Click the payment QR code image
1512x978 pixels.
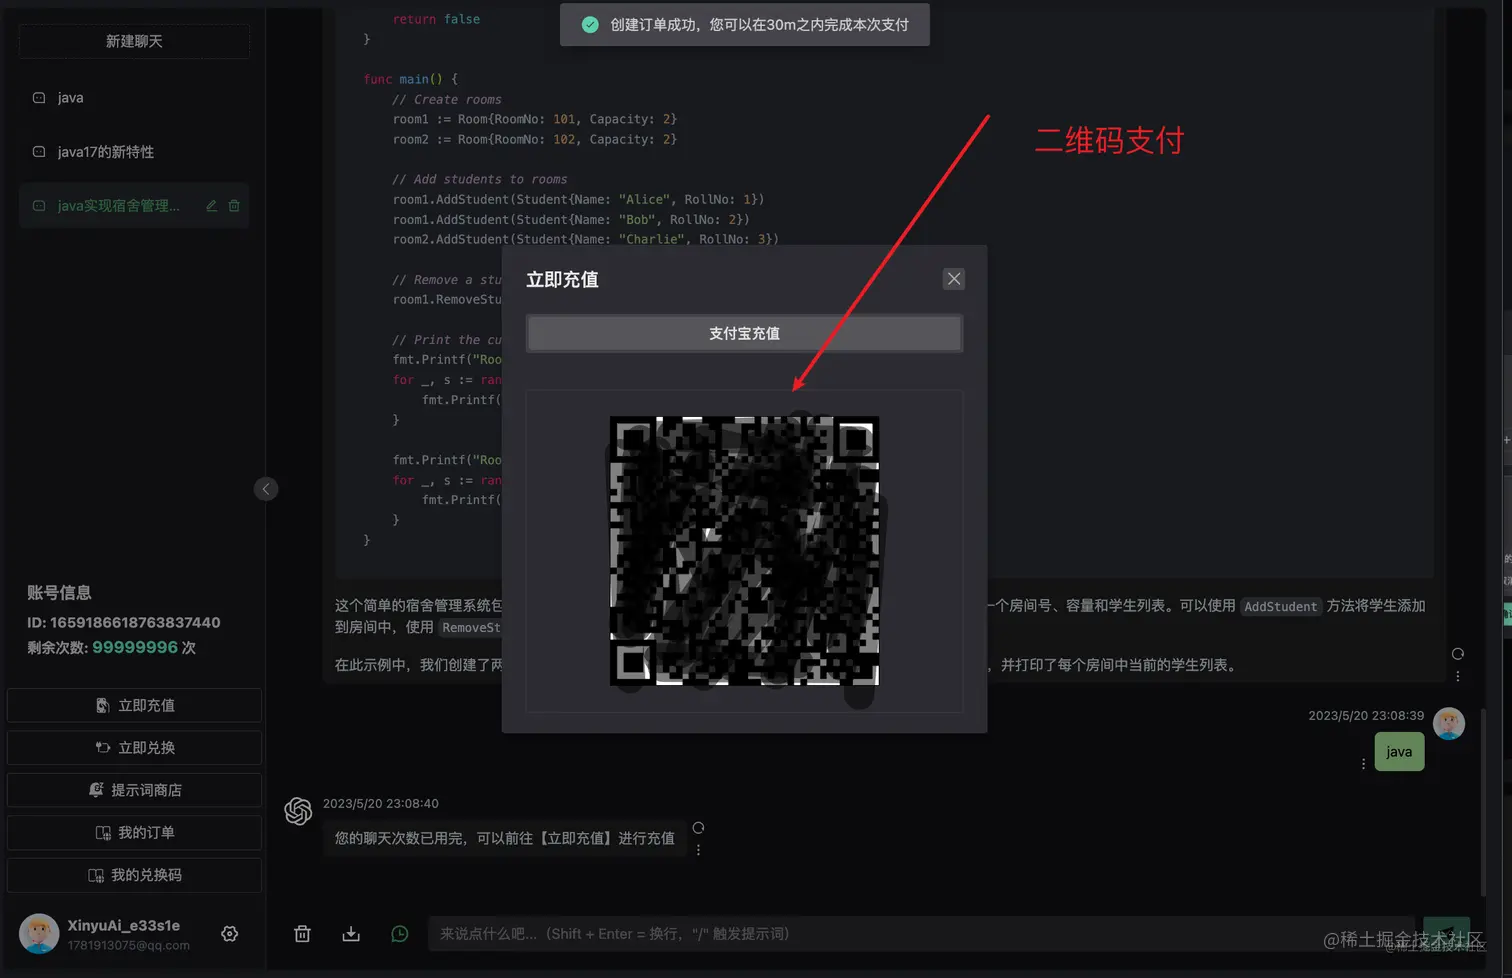pos(744,551)
